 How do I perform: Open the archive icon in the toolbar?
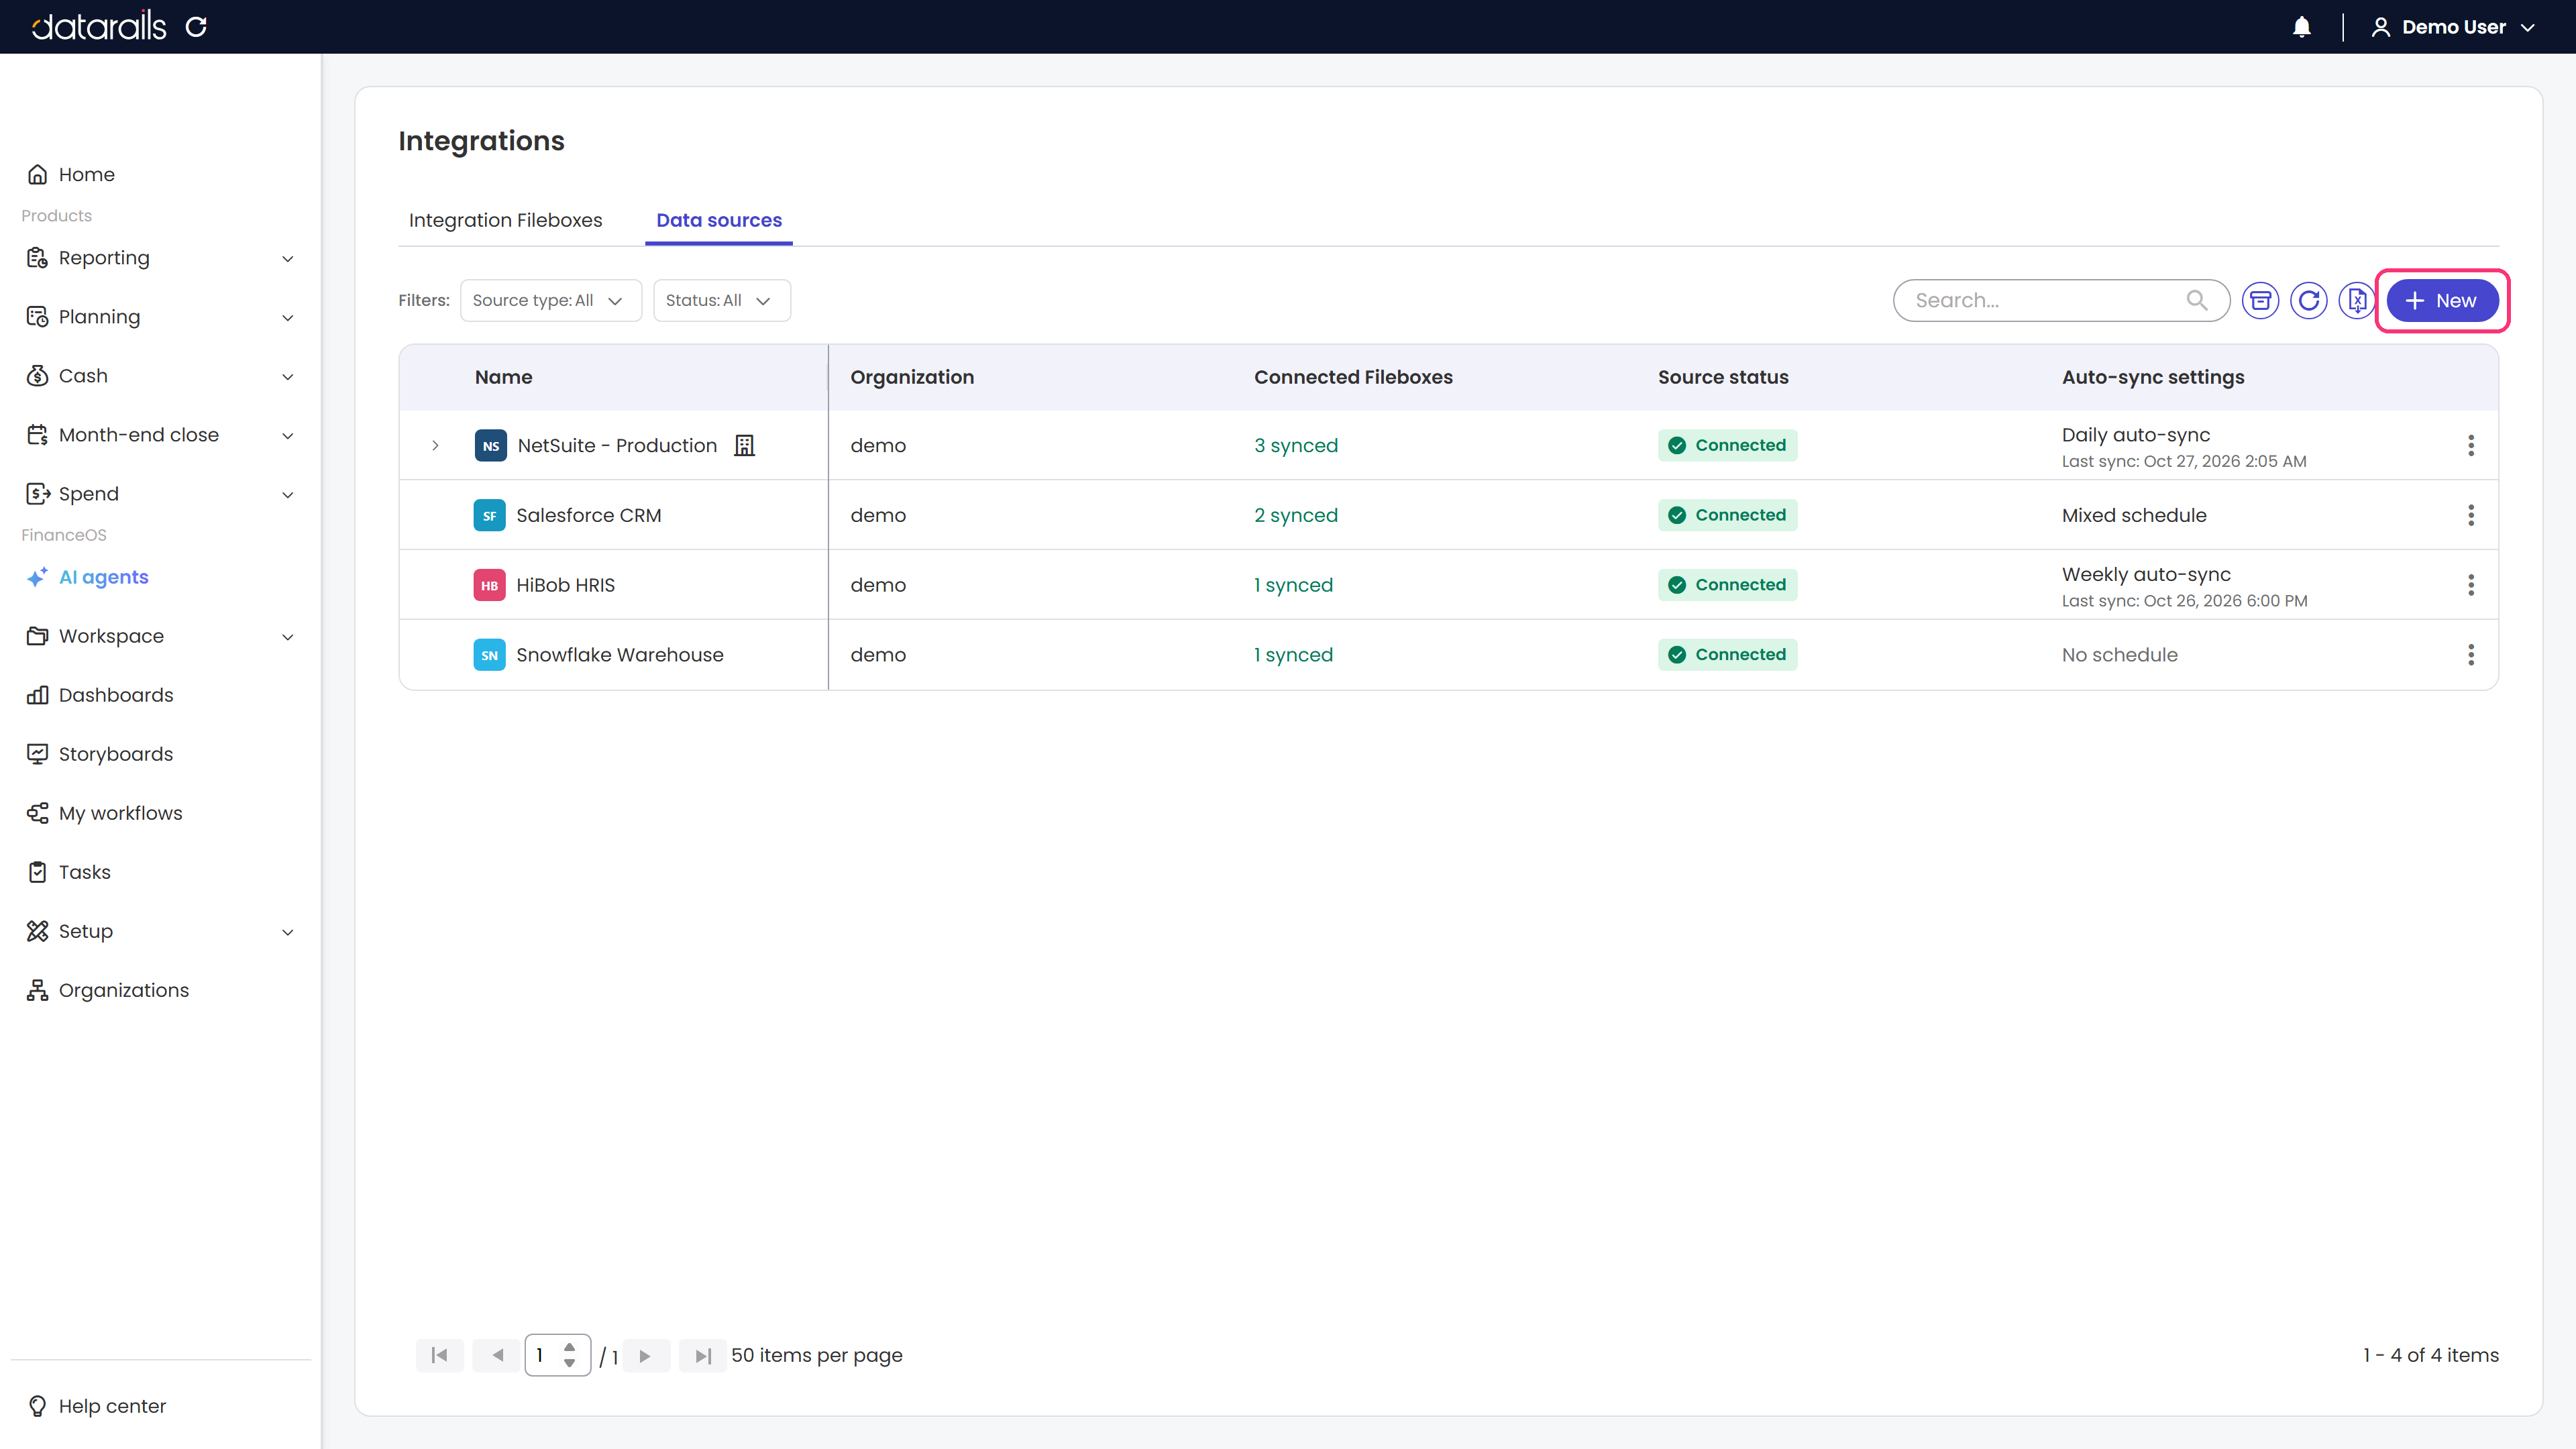pyautogui.click(x=2260, y=300)
